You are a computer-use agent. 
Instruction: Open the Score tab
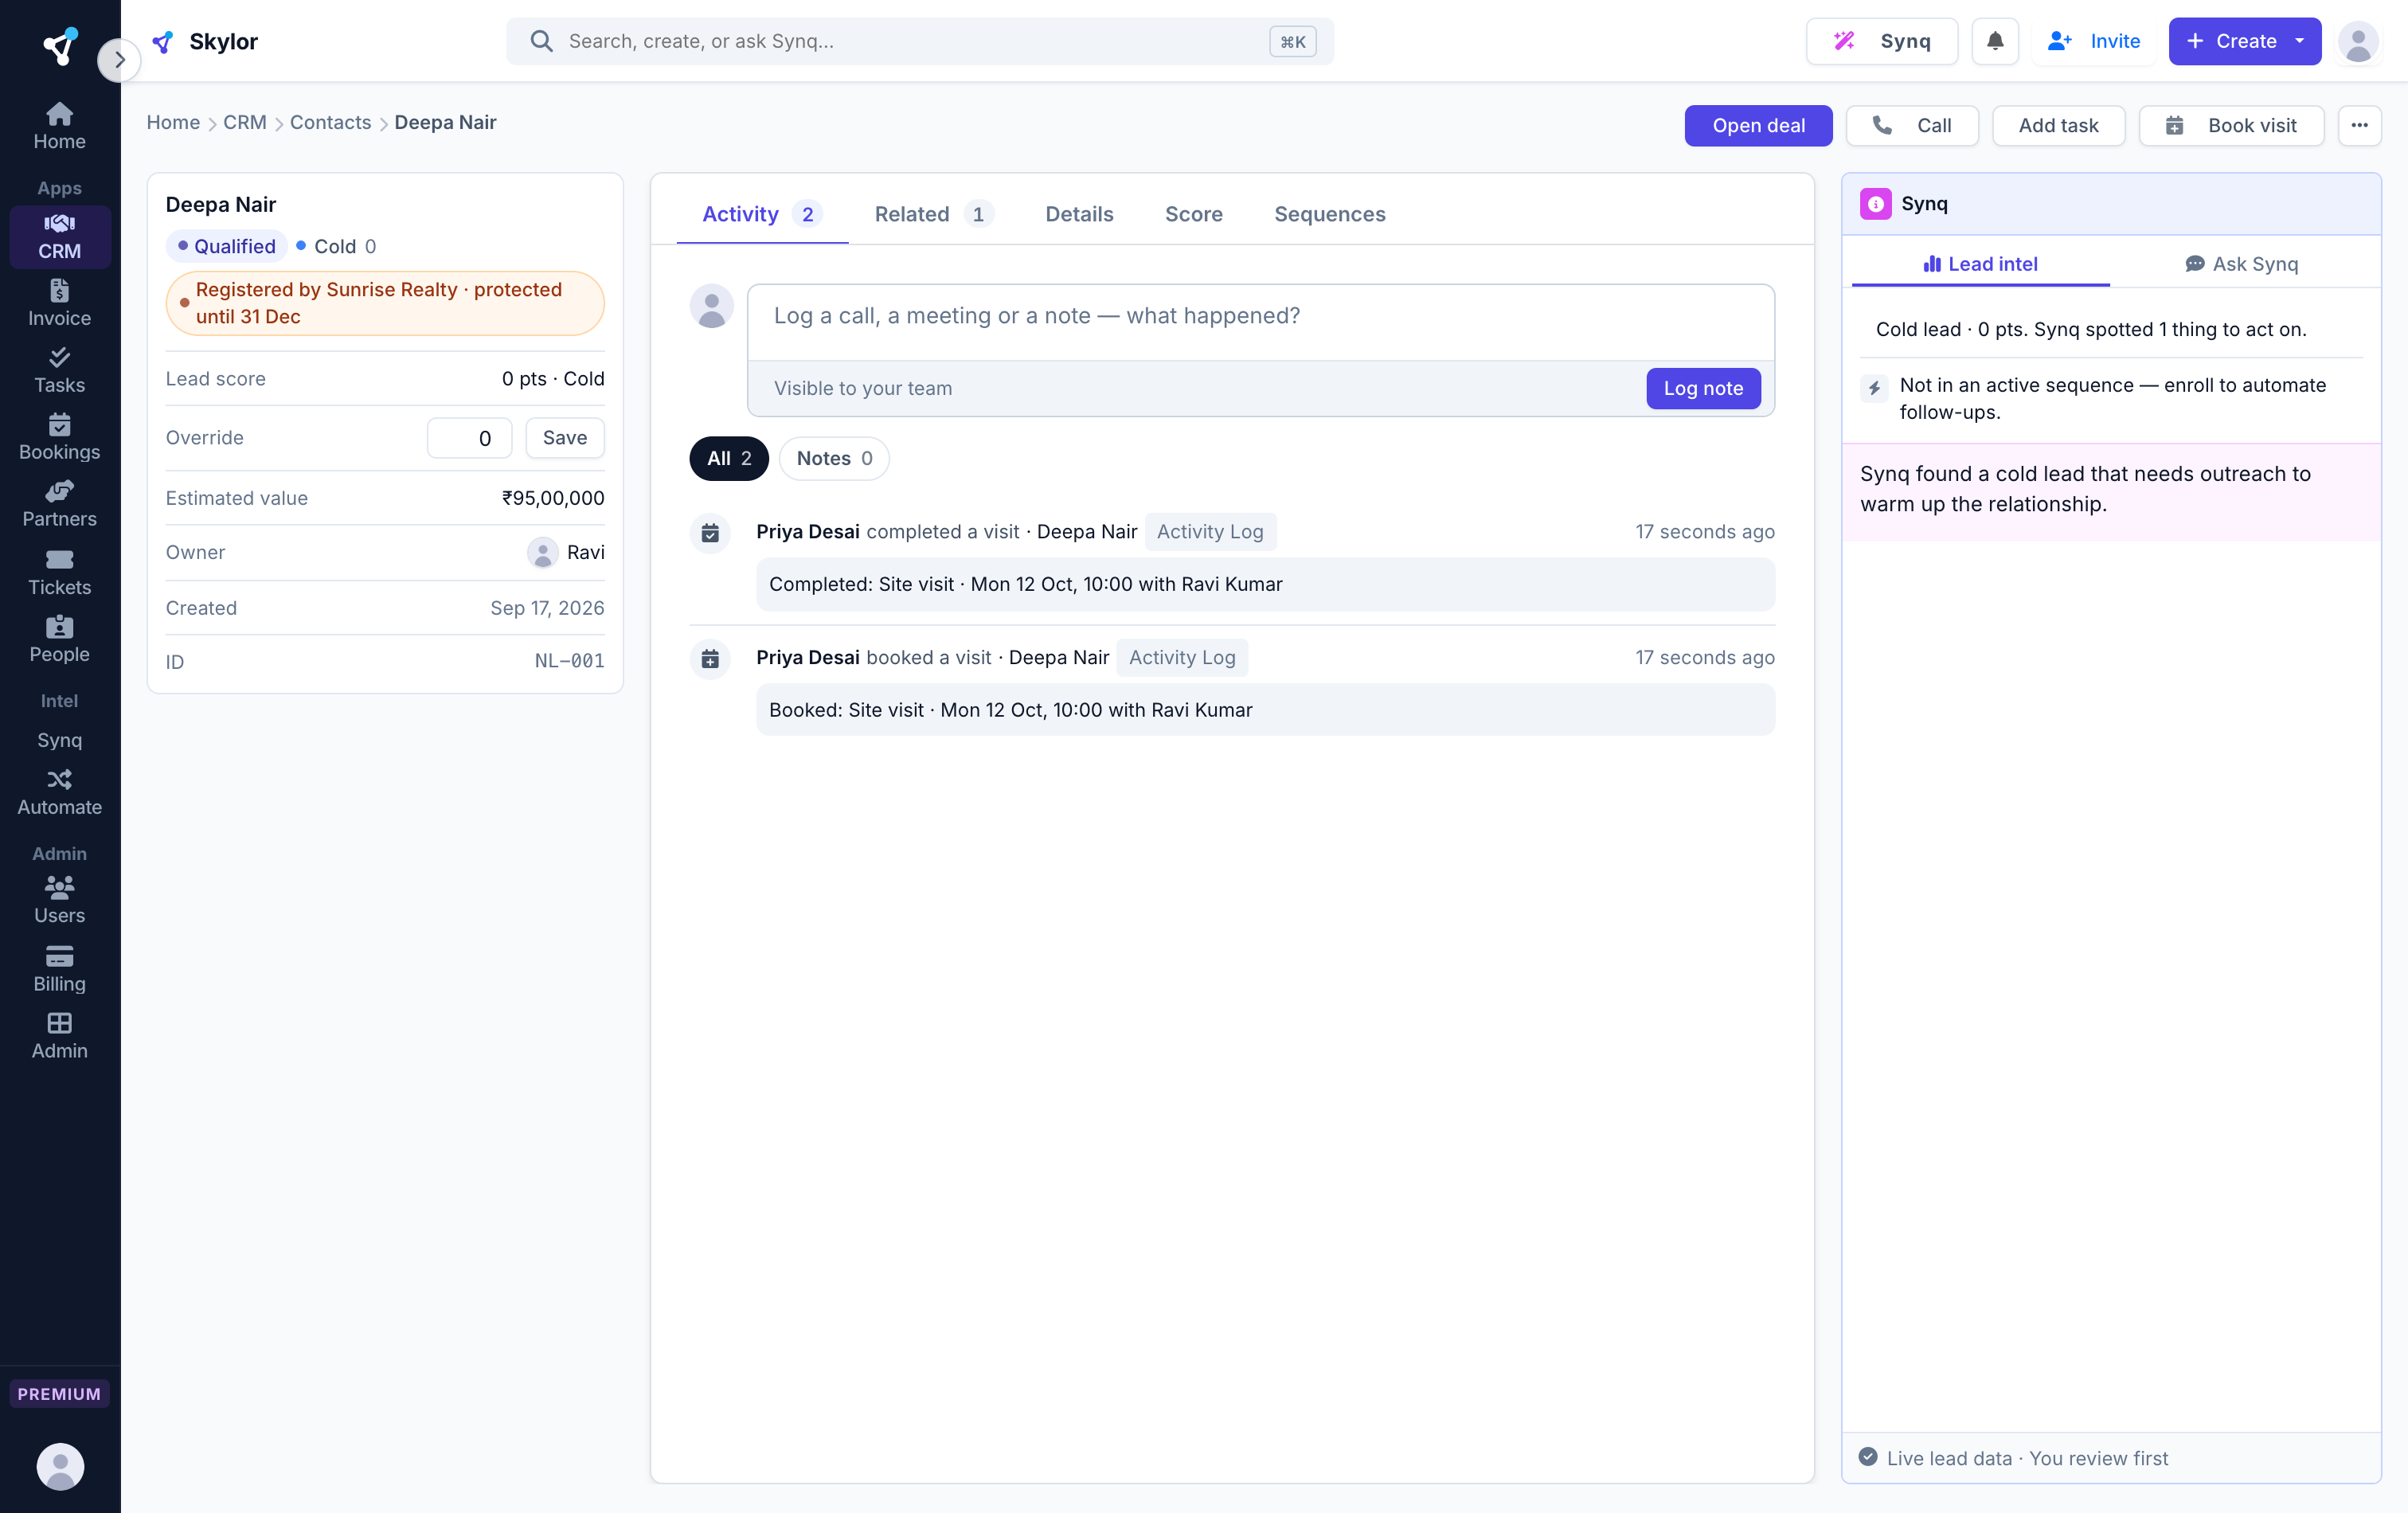tap(1193, 214)
